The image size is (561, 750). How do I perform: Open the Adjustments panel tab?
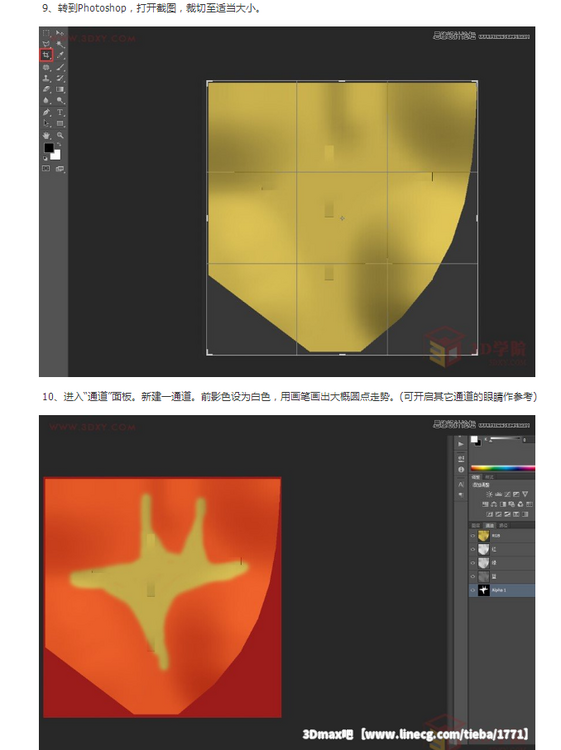475,477
